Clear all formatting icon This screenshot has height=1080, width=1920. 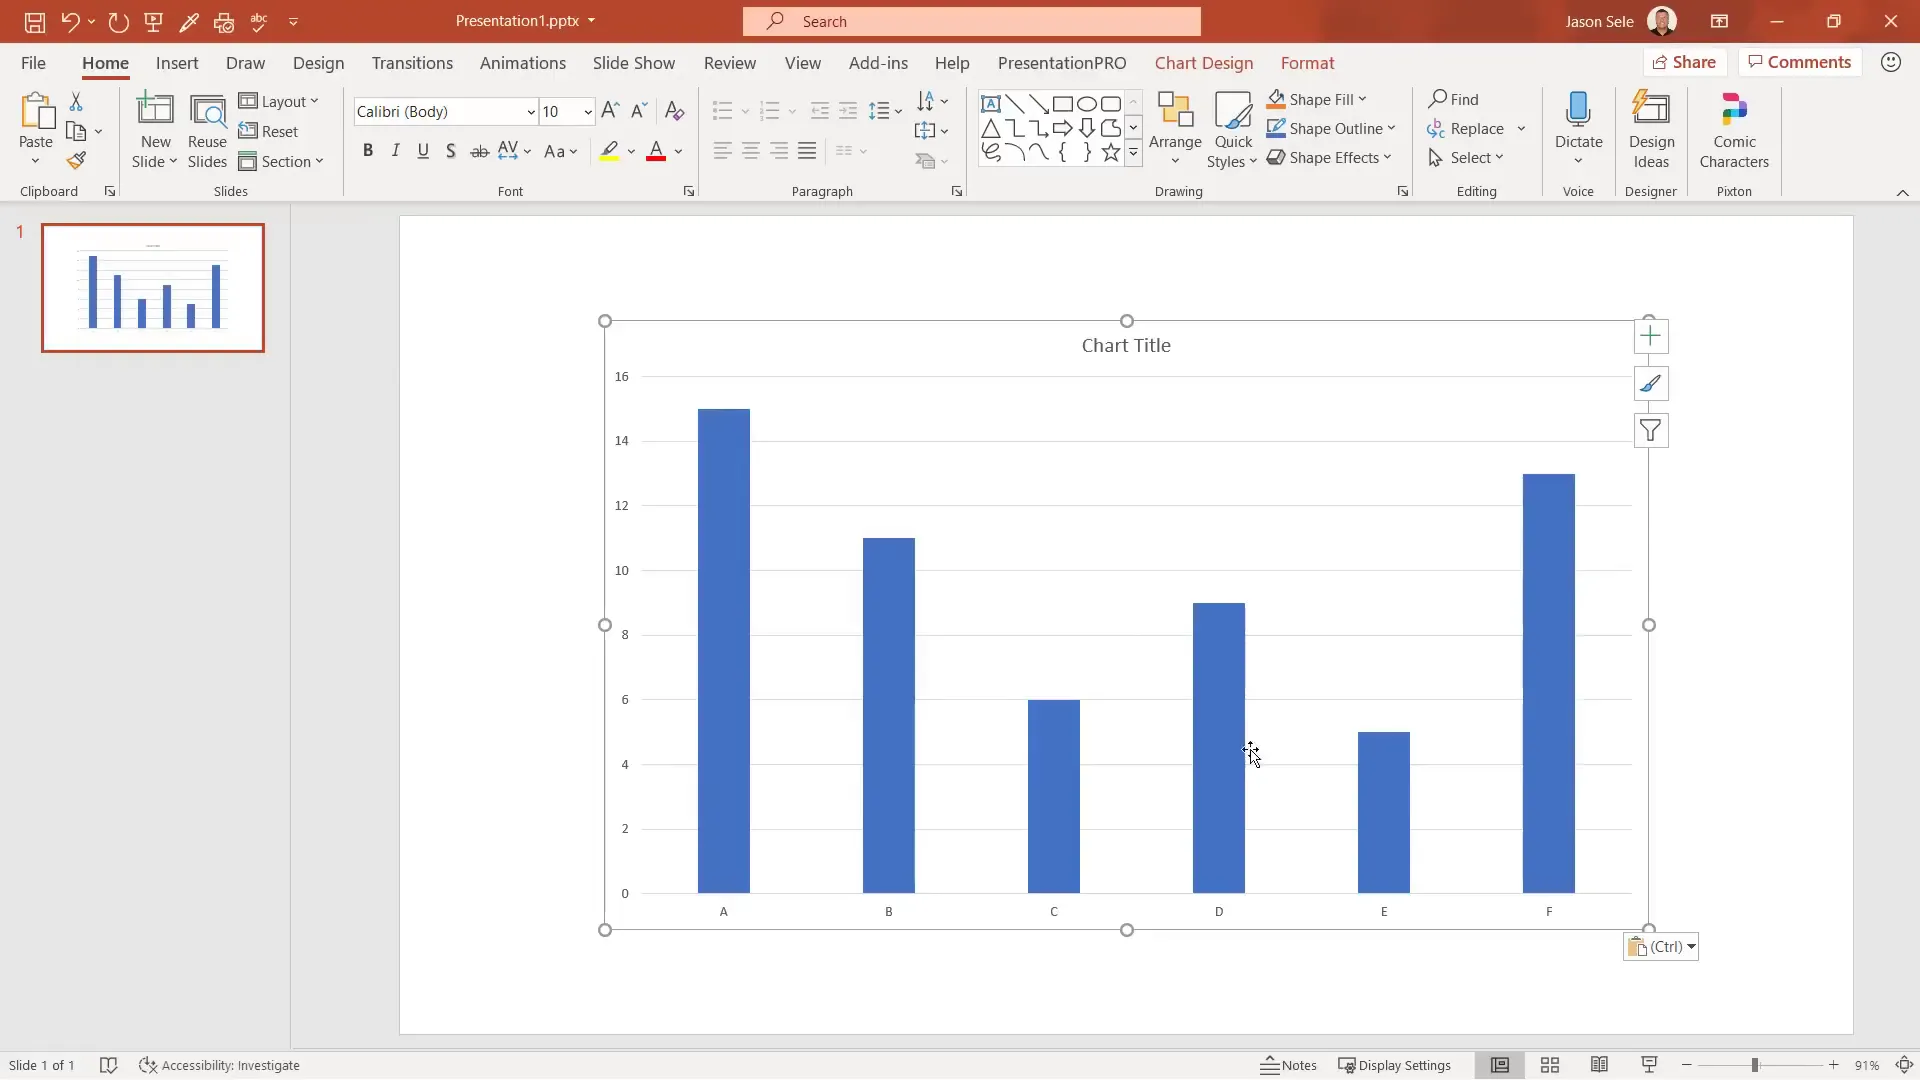click(x=674, y=110)
